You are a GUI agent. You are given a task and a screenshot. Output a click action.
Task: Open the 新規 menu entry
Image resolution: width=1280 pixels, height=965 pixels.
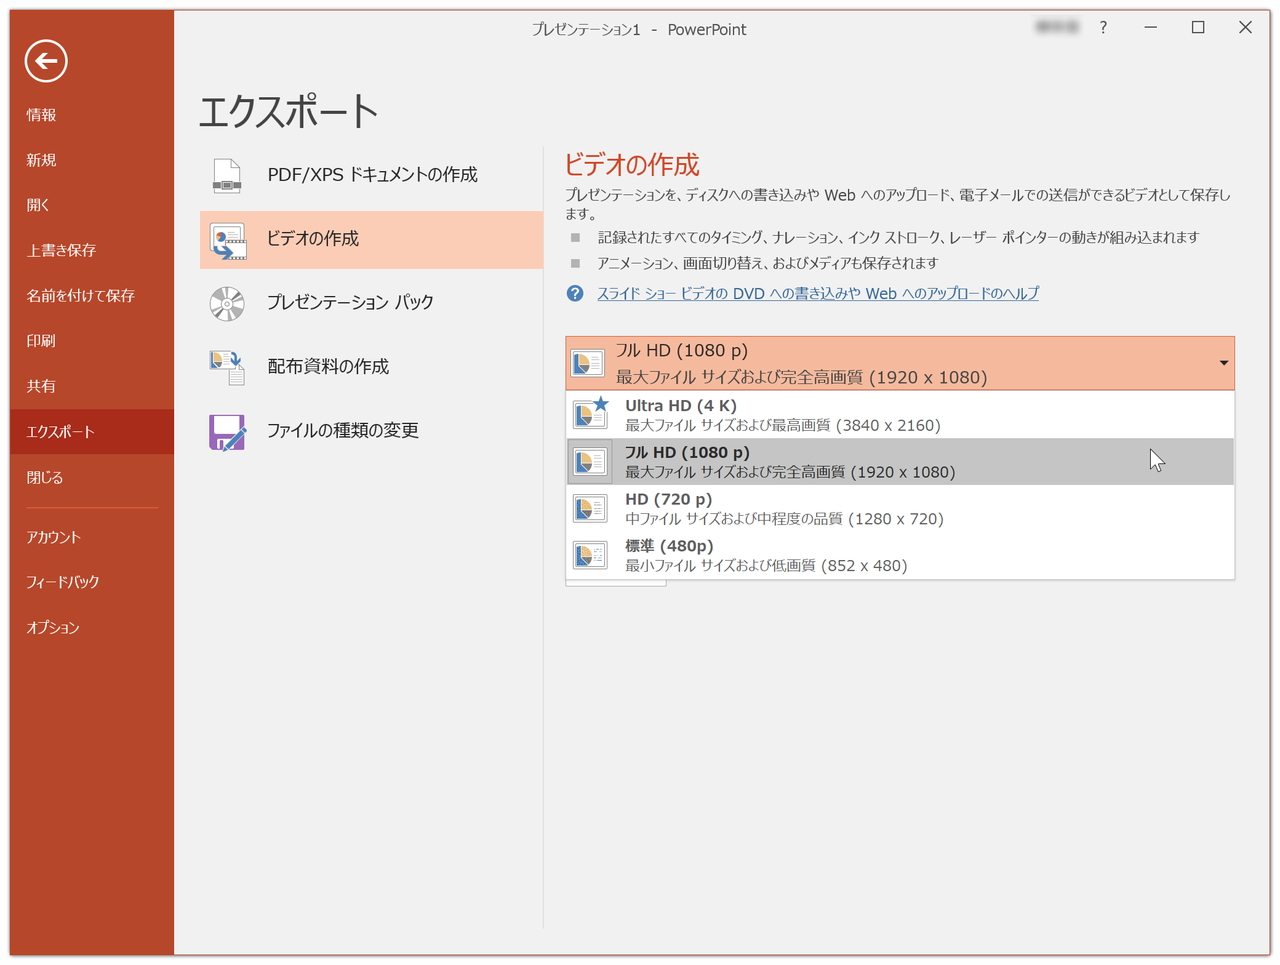pos(40,159)
